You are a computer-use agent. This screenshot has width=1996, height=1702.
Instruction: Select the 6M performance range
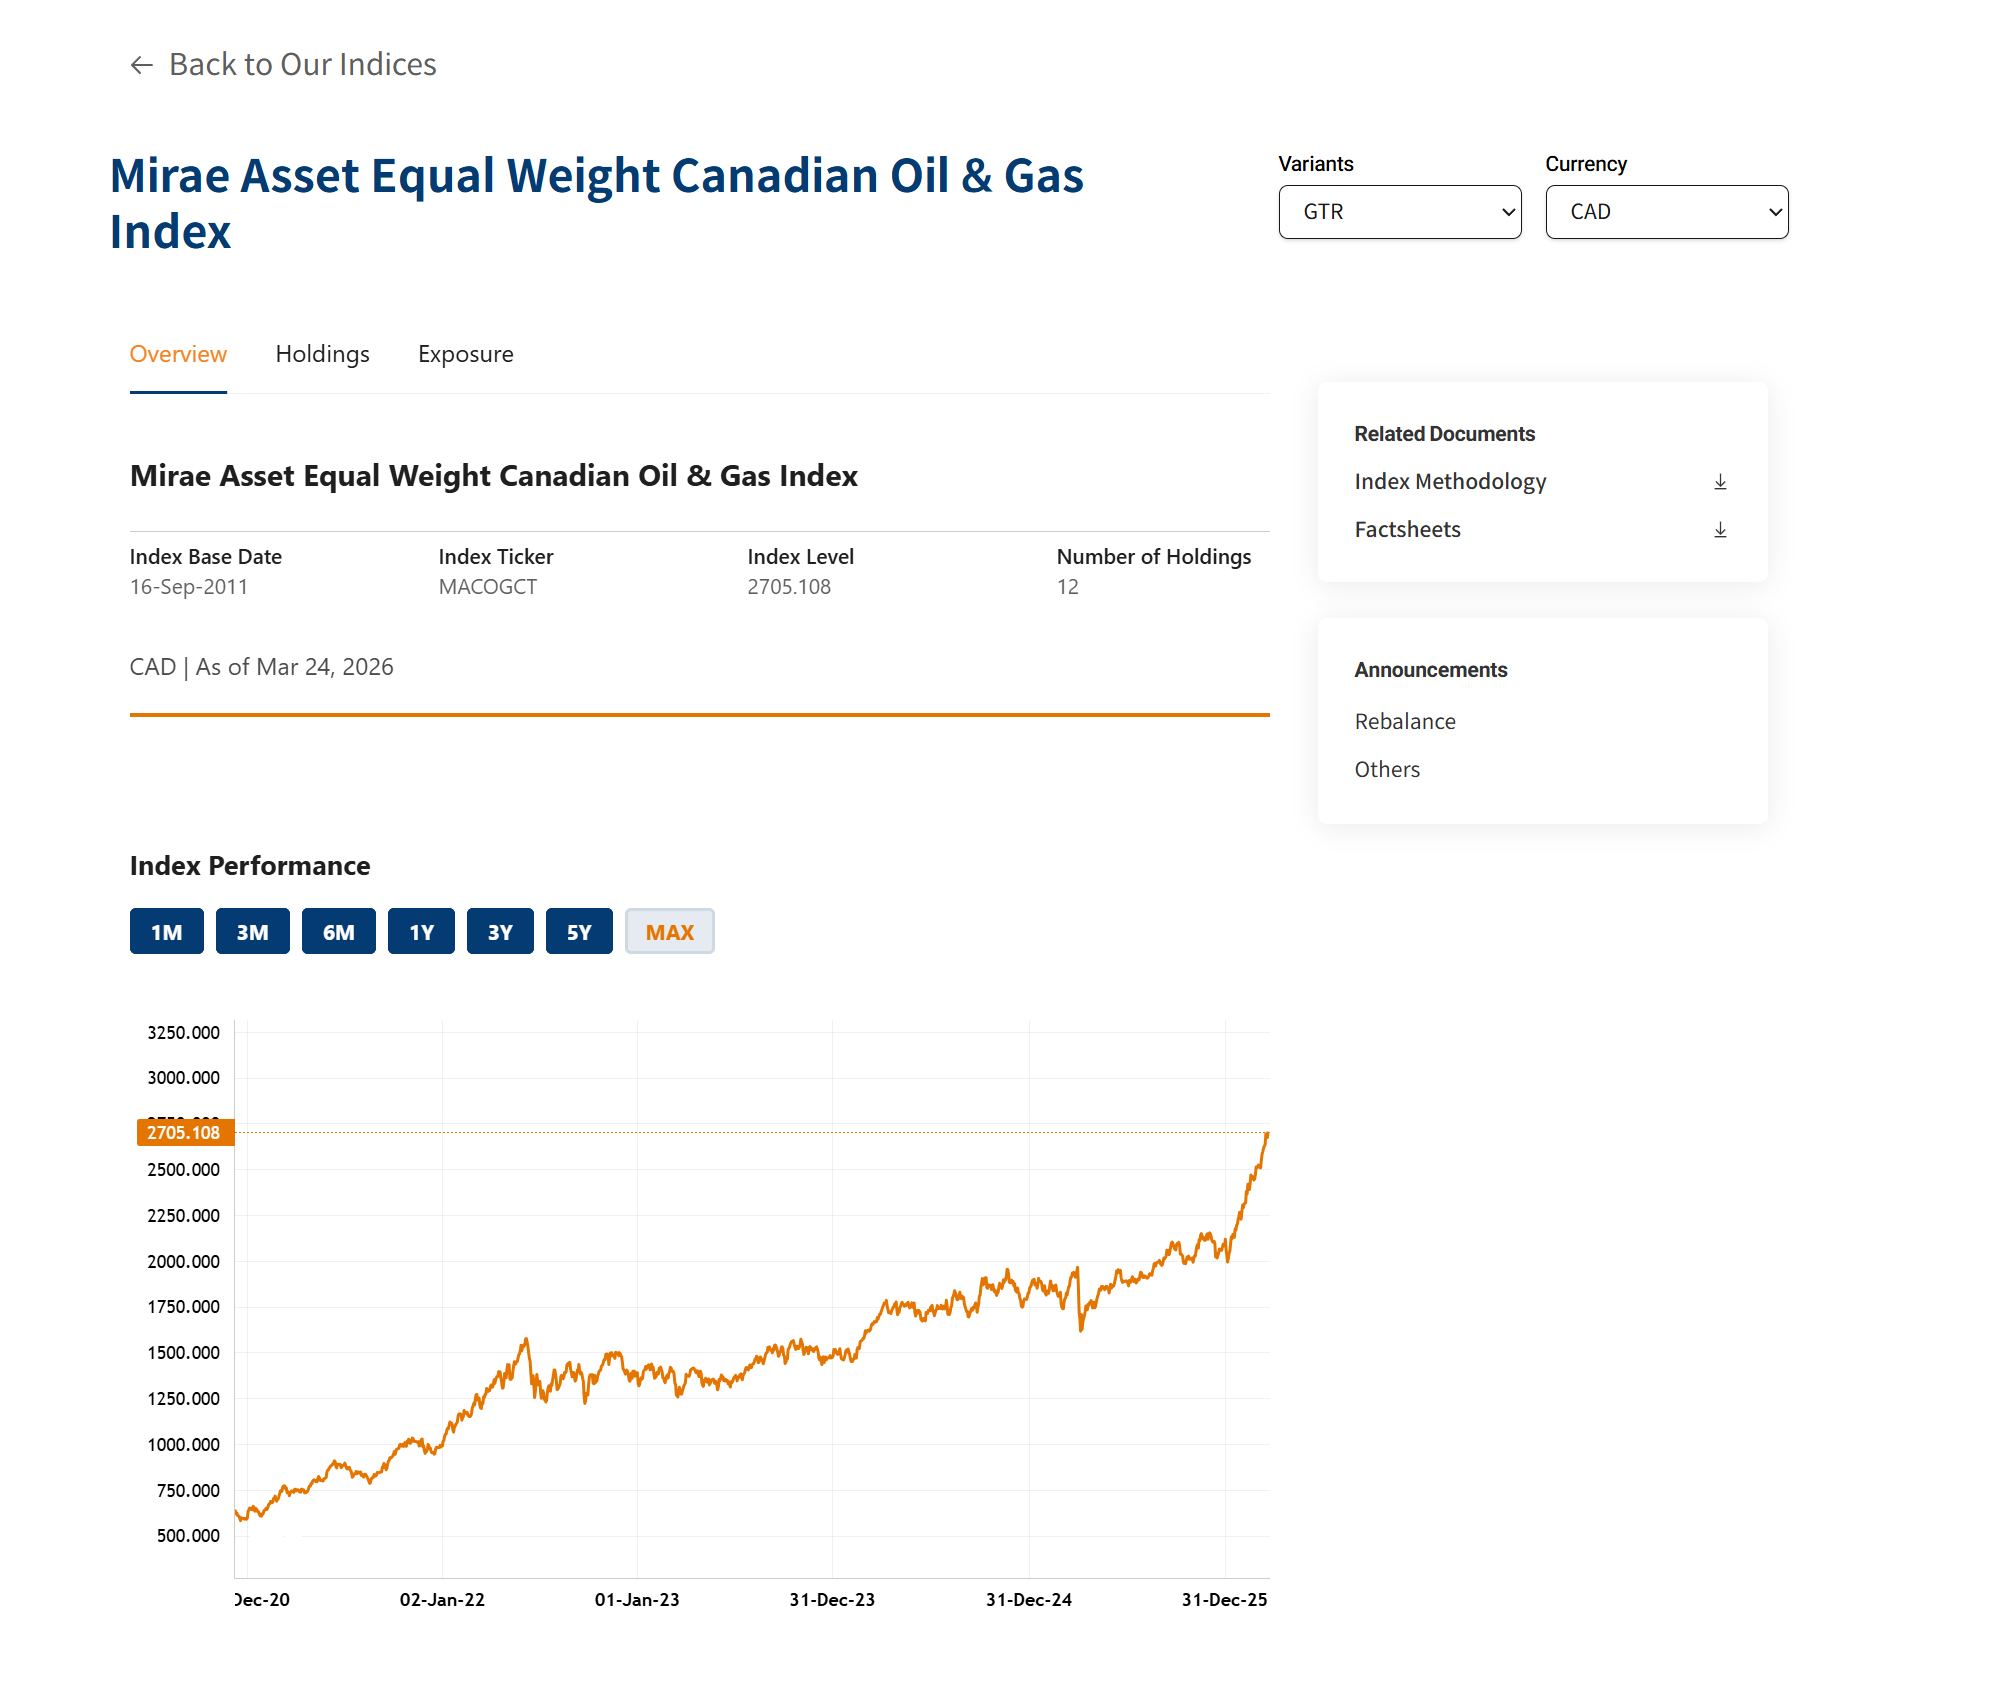coord(338,932)
